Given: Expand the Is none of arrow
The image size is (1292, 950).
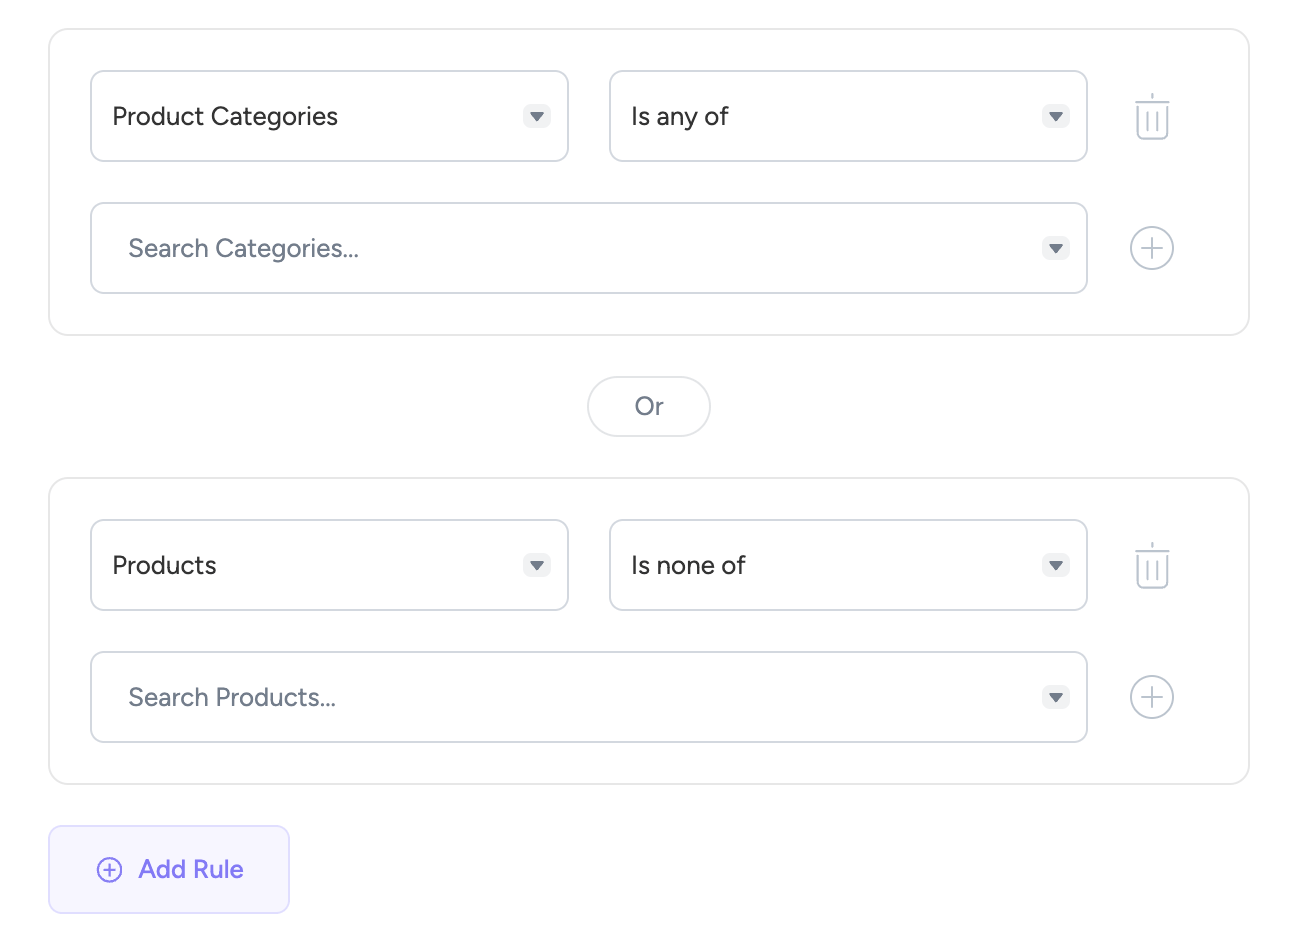Looking at the screenshot, I should click(x=1055, y=566).
